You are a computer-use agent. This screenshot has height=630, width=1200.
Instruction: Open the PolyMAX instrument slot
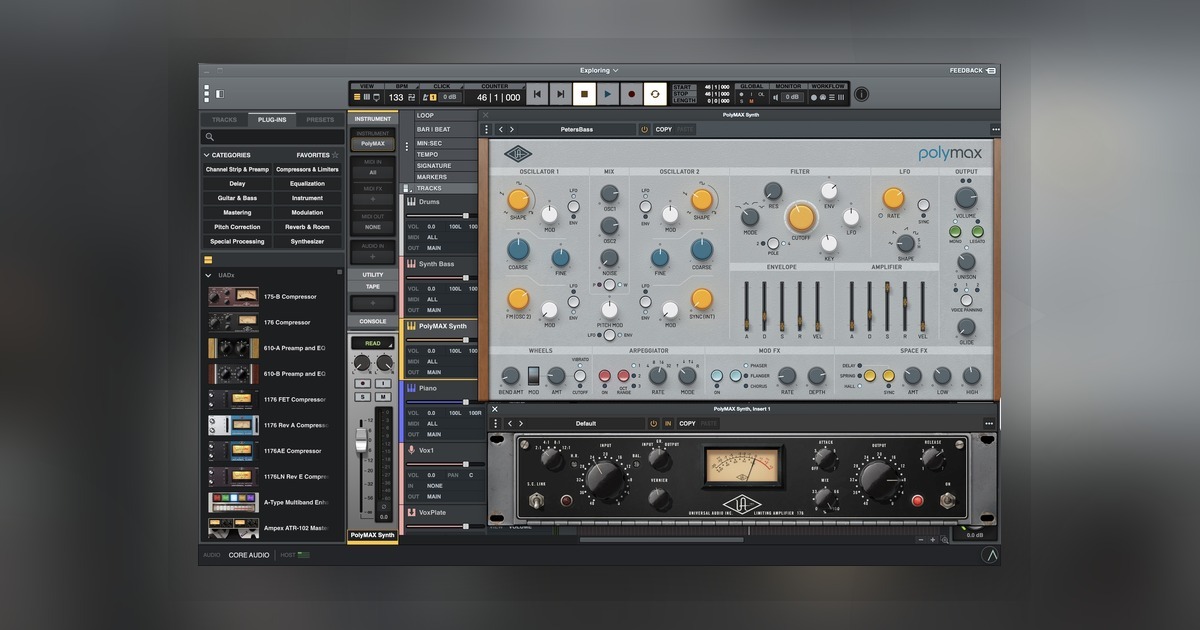tap(372, 144)
